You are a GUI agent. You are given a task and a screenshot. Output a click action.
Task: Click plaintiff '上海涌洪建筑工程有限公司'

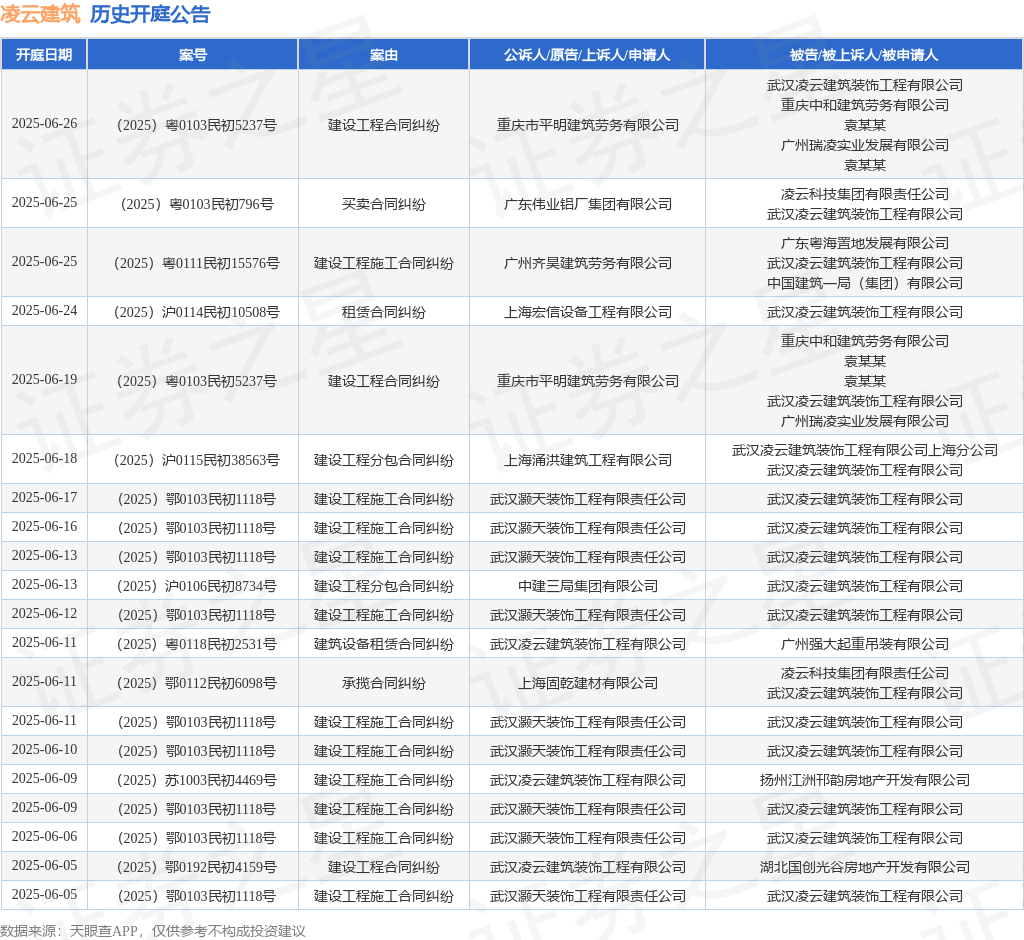tap(588, 461)
